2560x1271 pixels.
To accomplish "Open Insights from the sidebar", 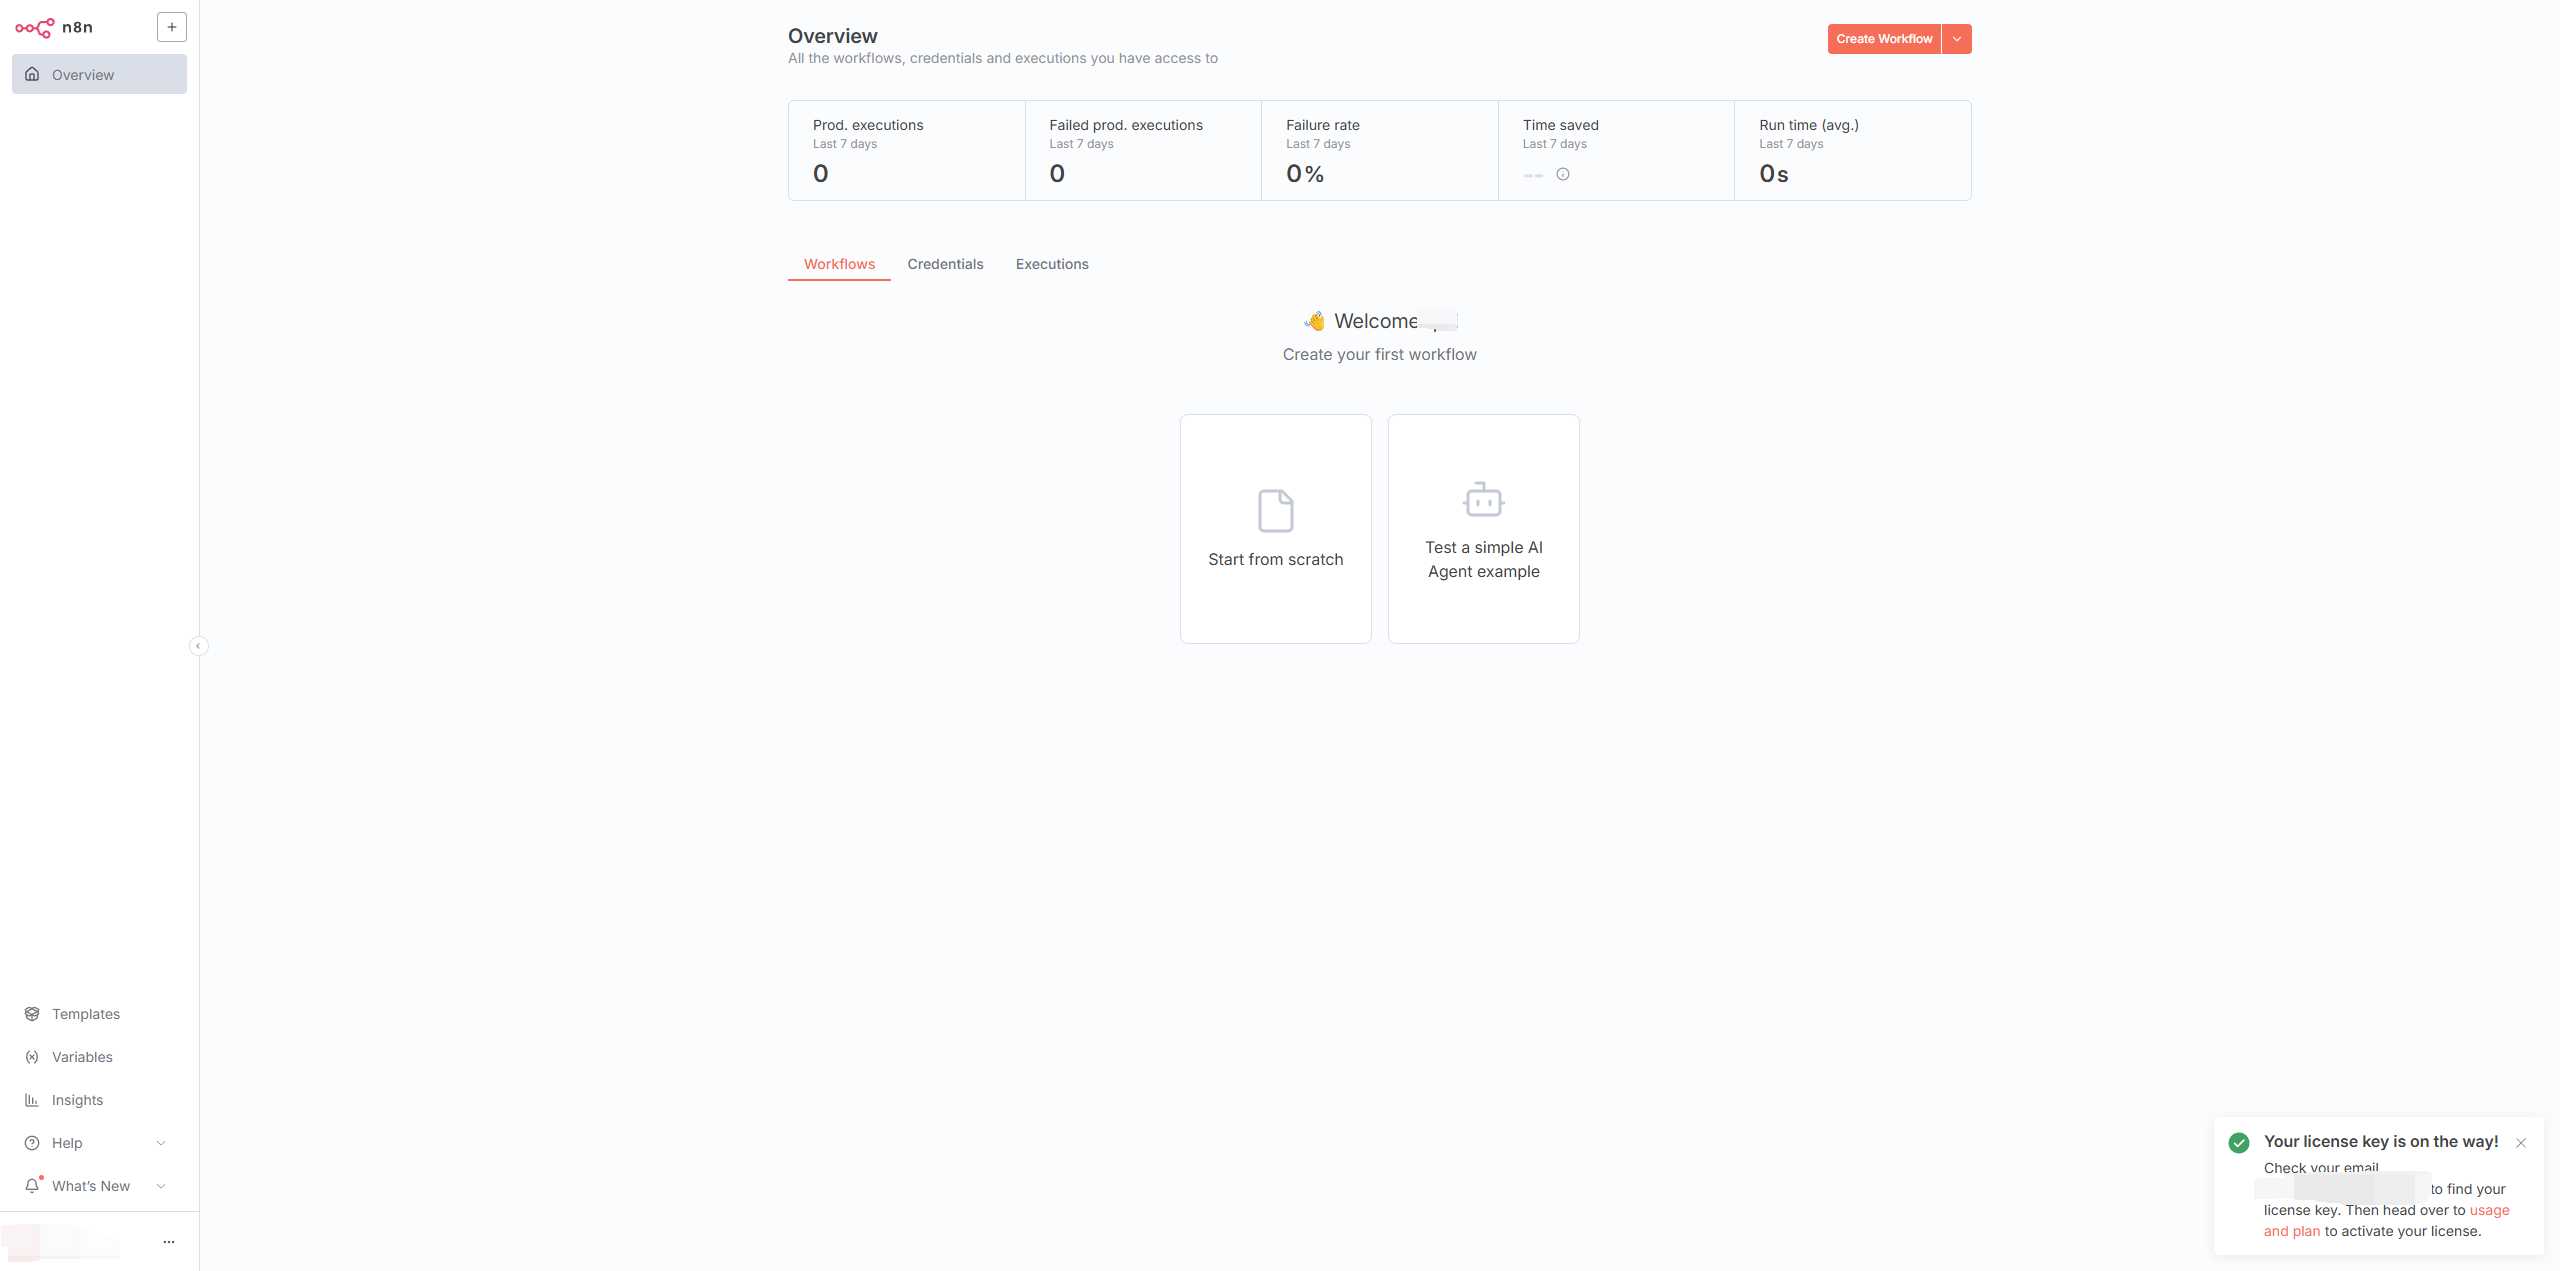I will (77, 1100).
